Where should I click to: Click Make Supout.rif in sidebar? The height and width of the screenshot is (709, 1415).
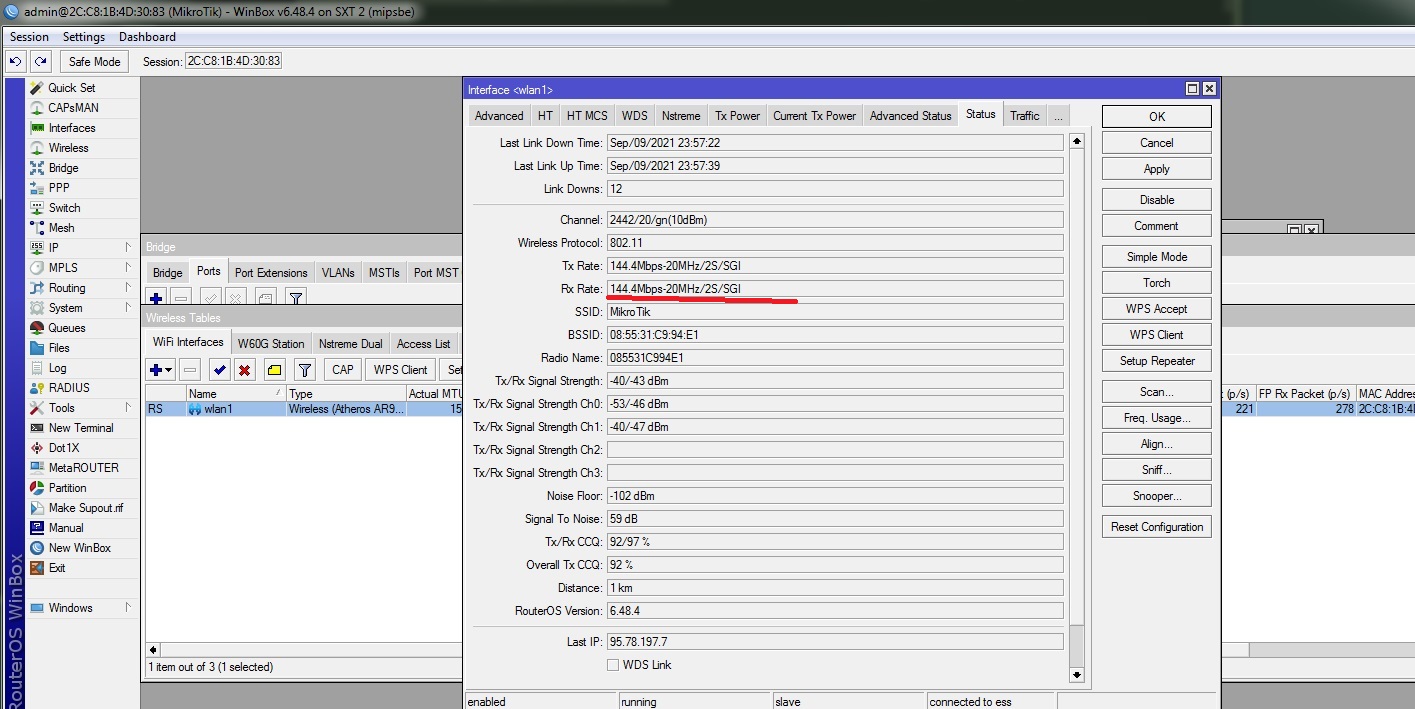[85, 508]
